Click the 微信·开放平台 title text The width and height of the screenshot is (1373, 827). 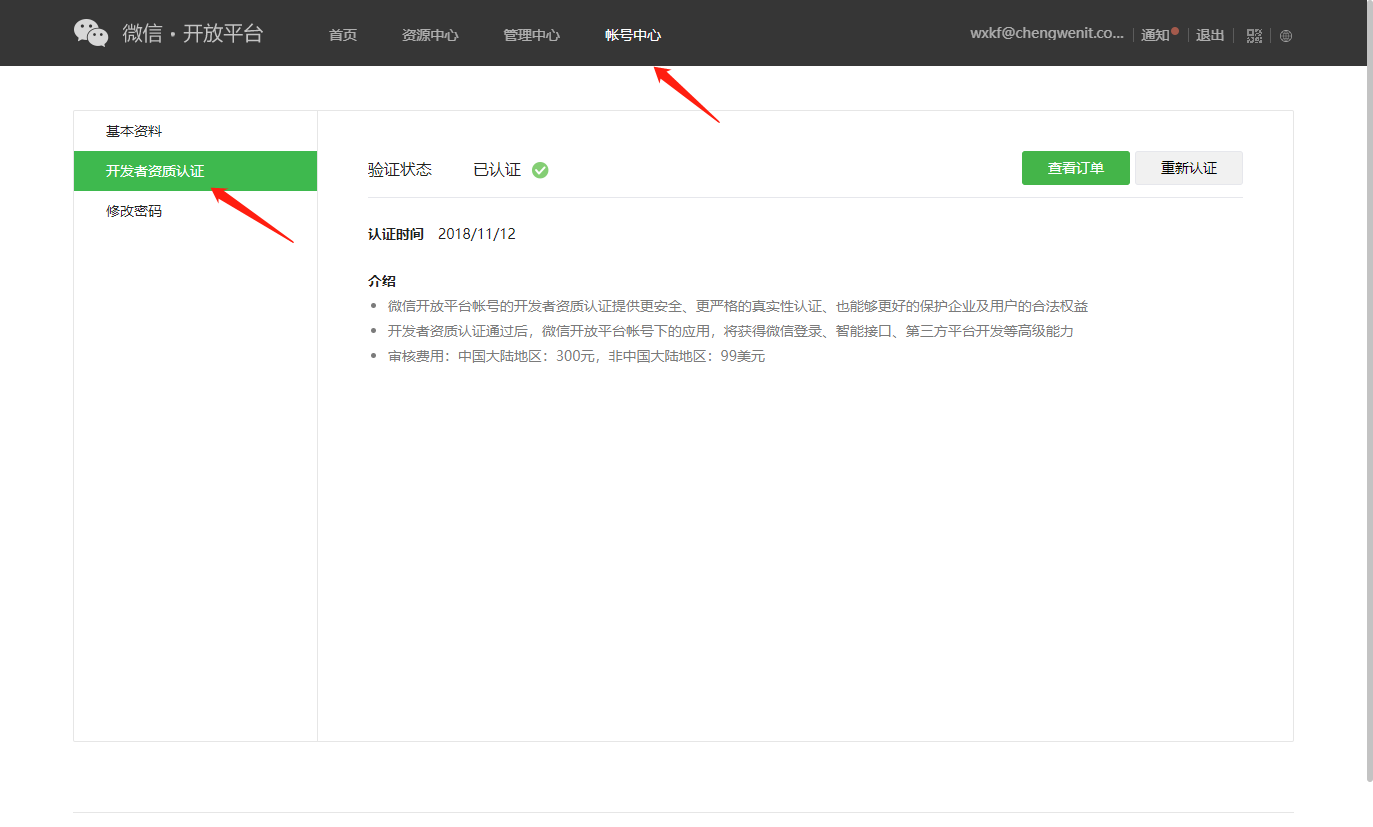tap(193, 33)
